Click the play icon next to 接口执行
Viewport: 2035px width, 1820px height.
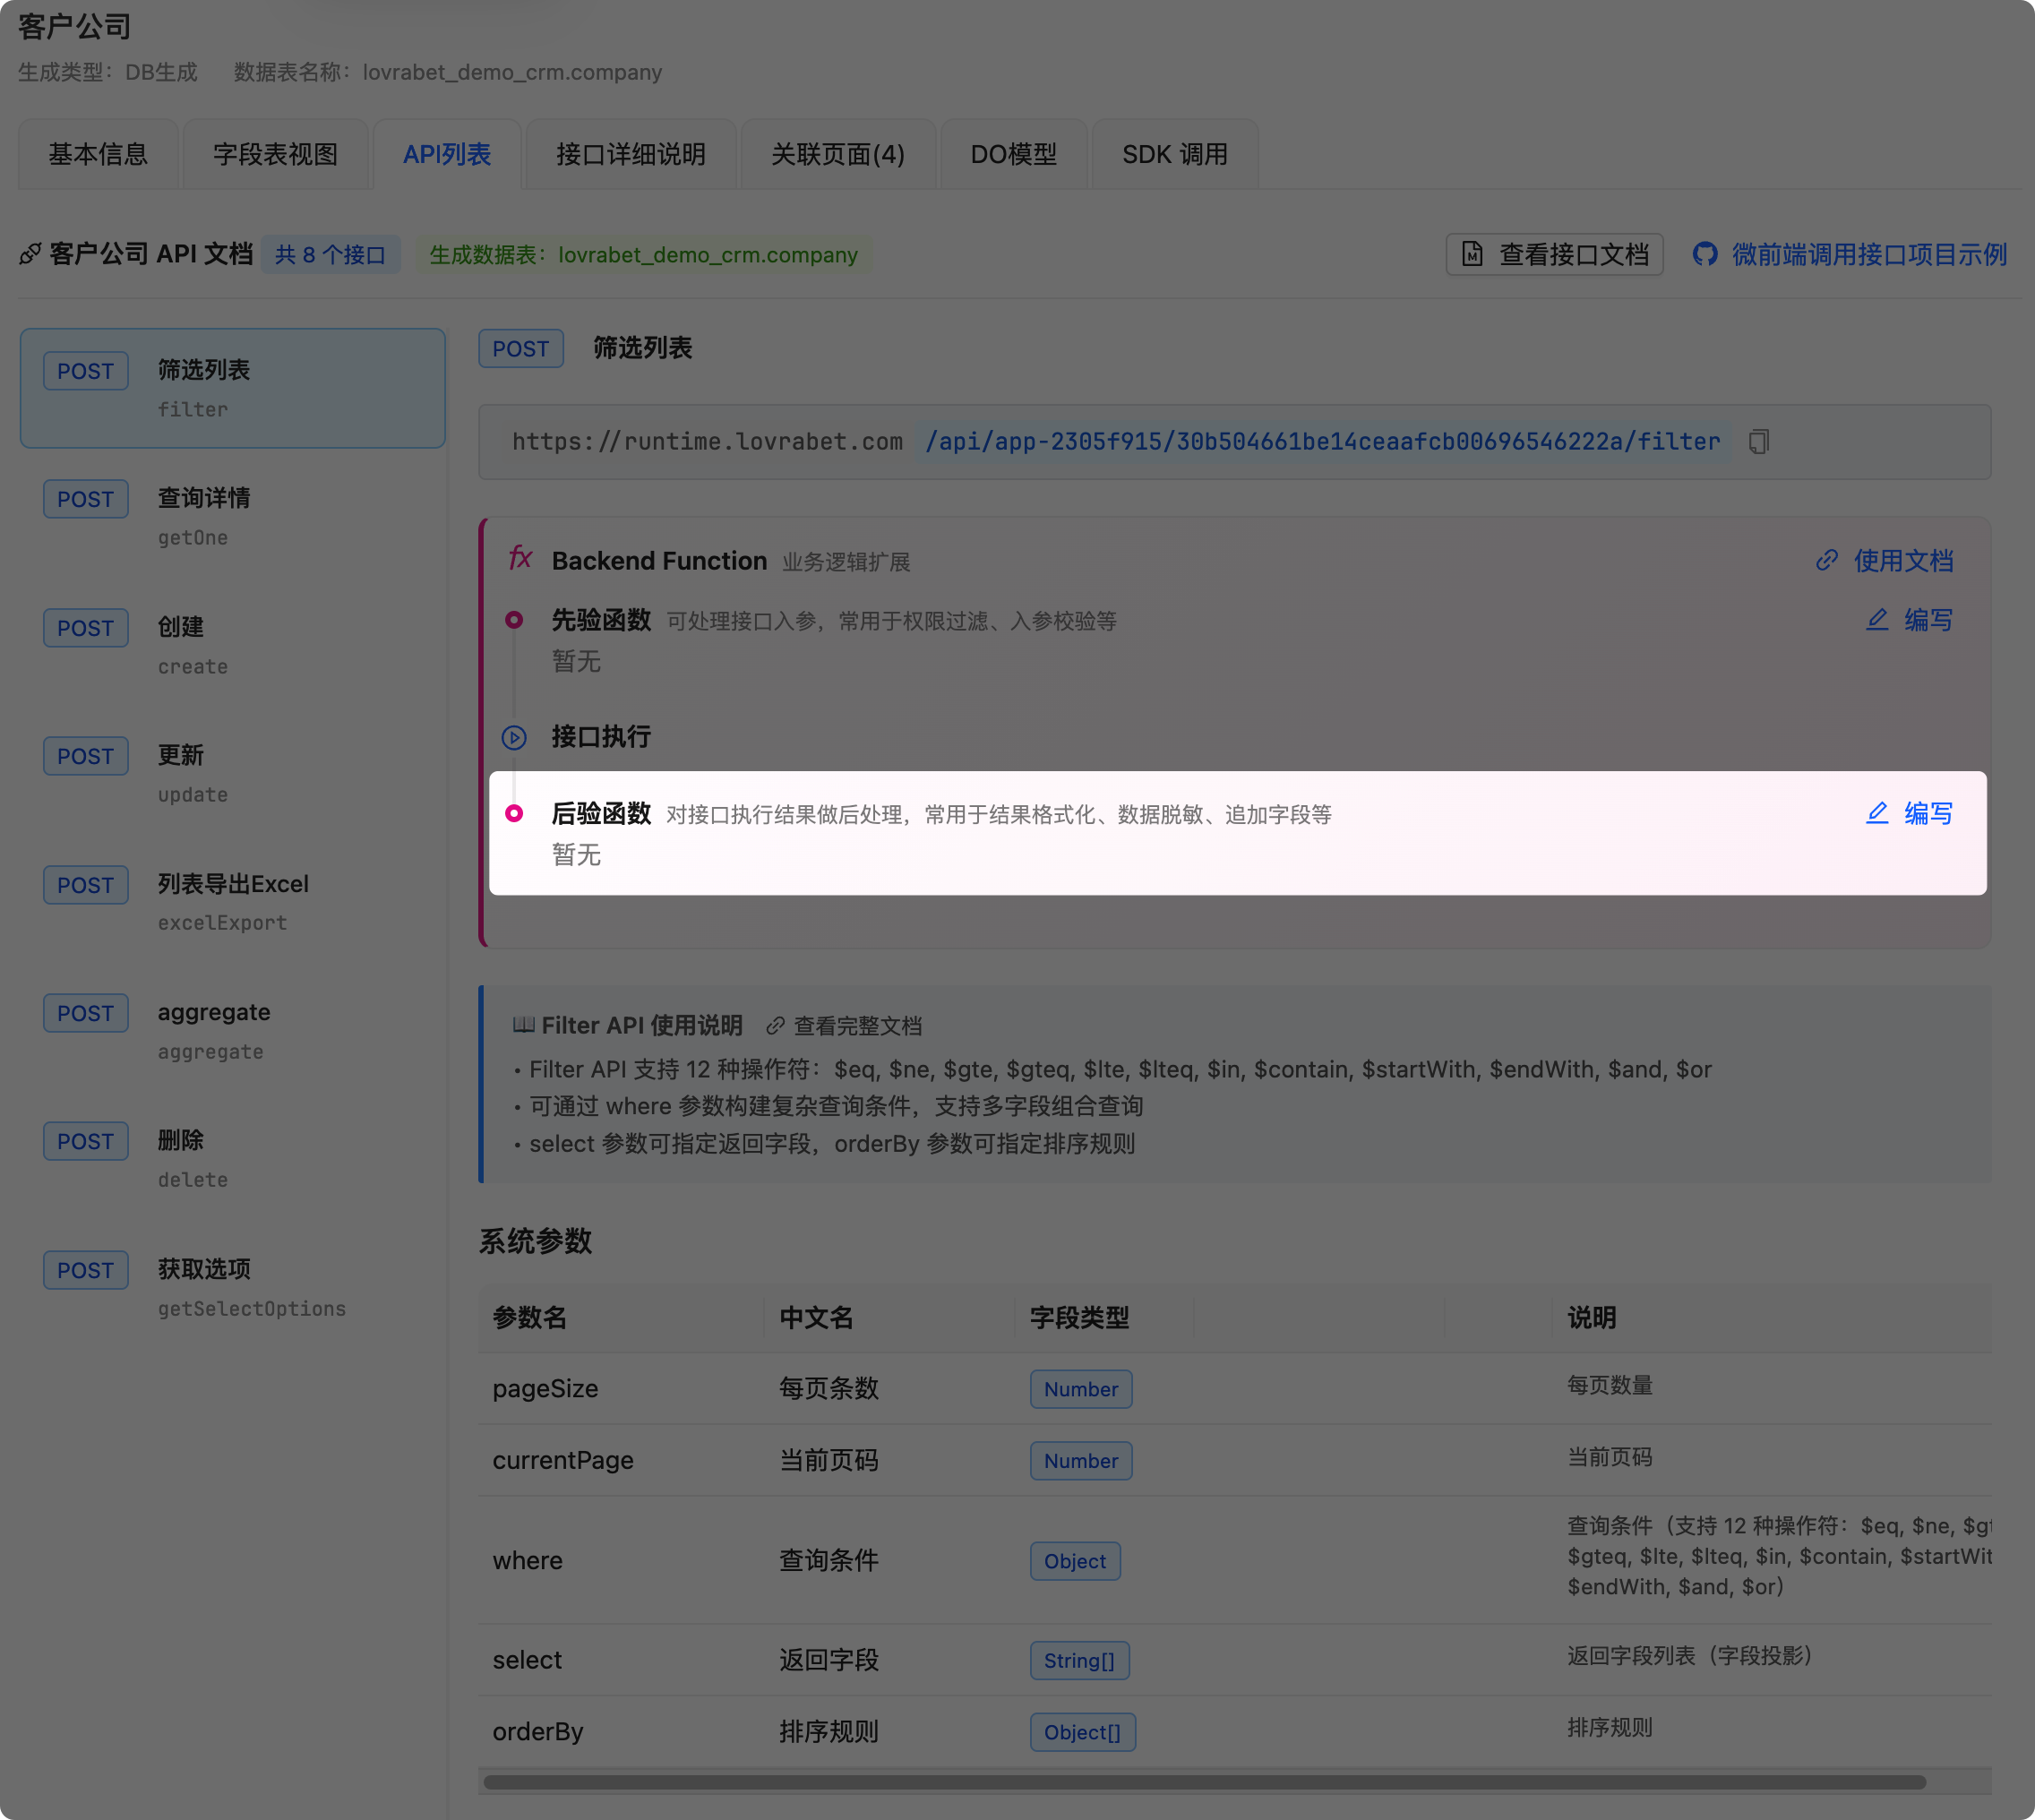(x=514, y=738)
